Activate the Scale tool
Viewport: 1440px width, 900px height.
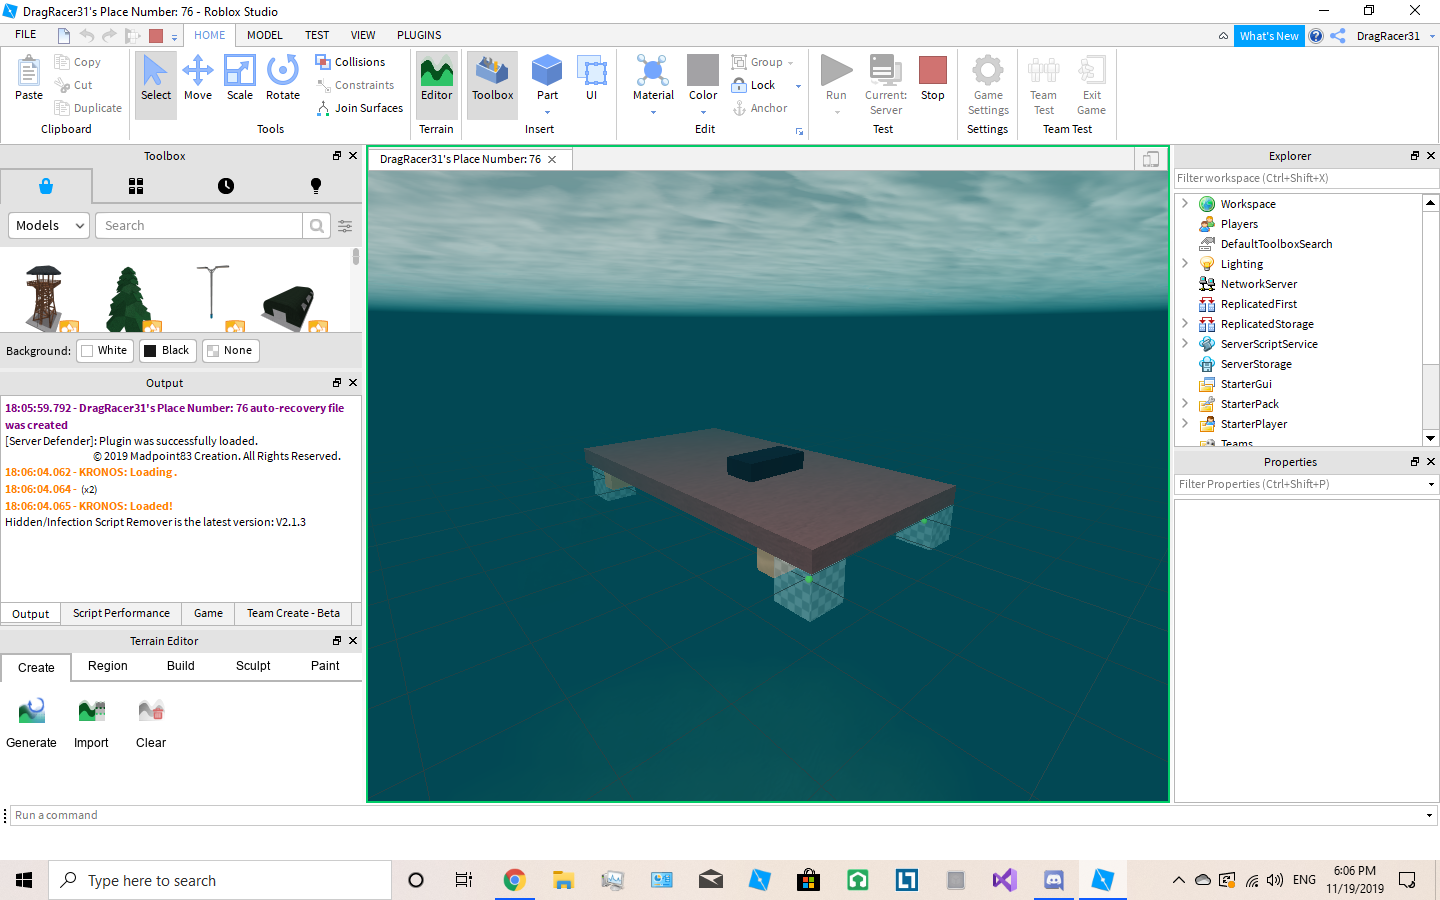[x=240, y=78]
